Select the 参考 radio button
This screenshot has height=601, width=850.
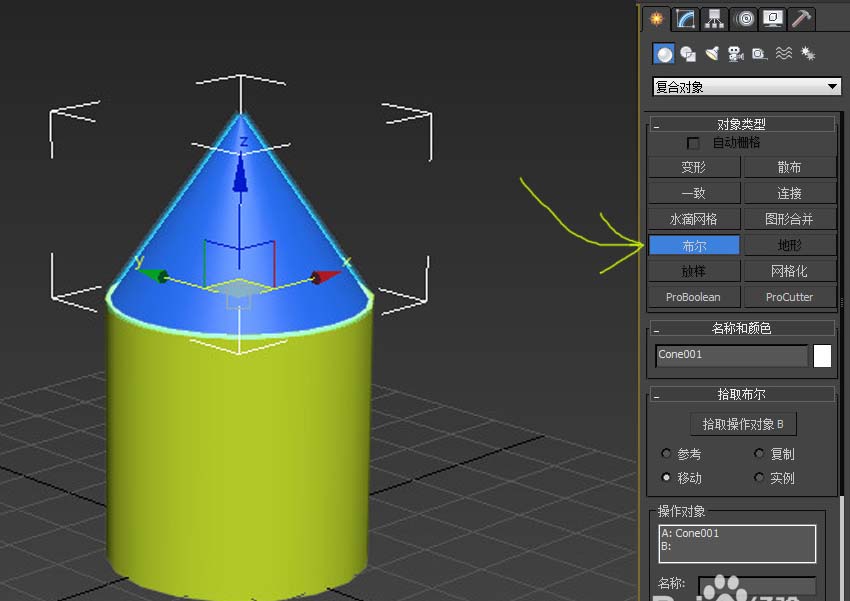667,454
